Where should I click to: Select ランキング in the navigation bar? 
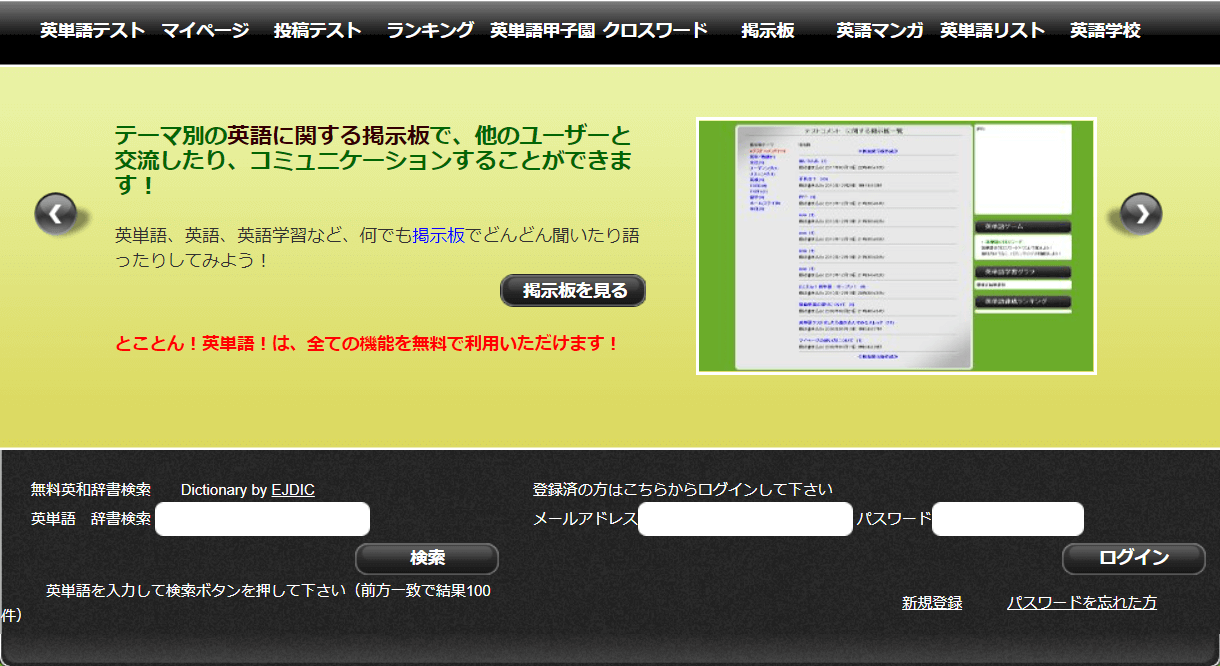pos(430,30)
